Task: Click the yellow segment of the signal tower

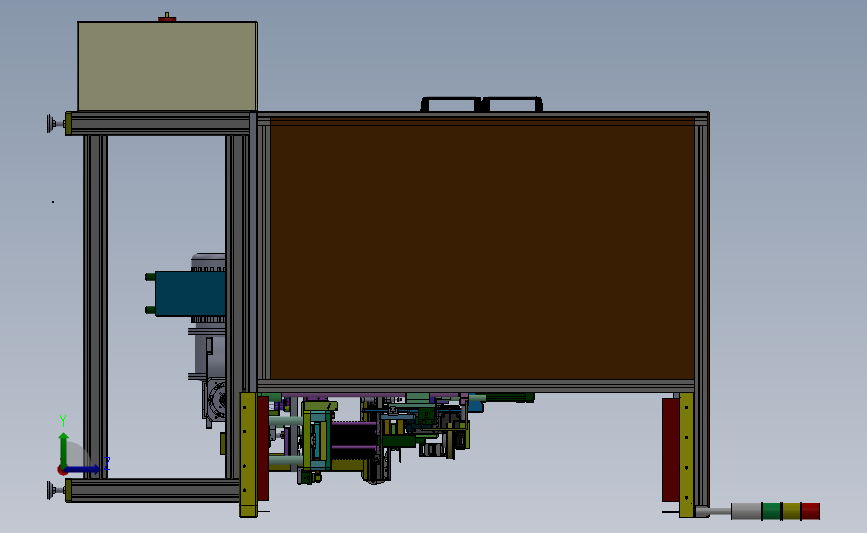Action: (x=791, y=511)
